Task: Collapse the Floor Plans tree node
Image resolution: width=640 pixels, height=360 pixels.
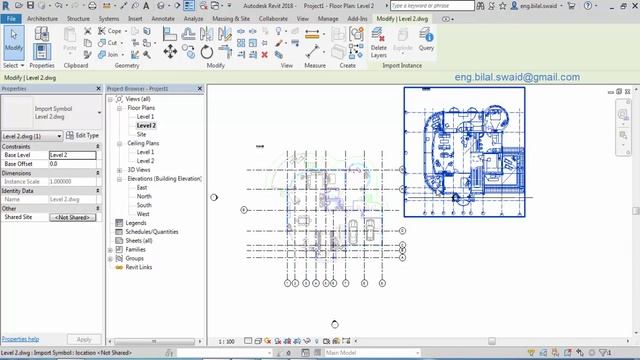Action: (120, 108)
